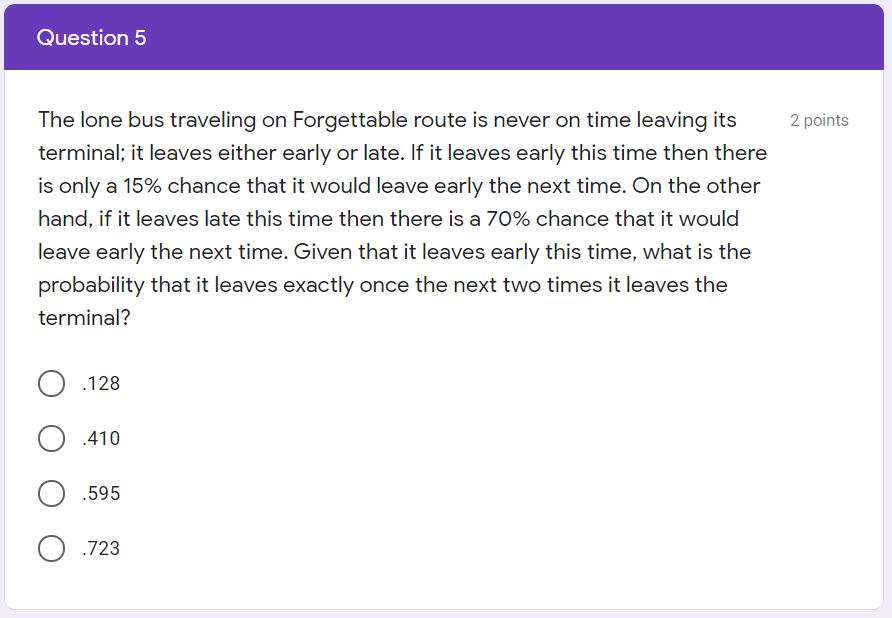Click the .410 answer label text

pyautogui.click(x=99, y=438)
